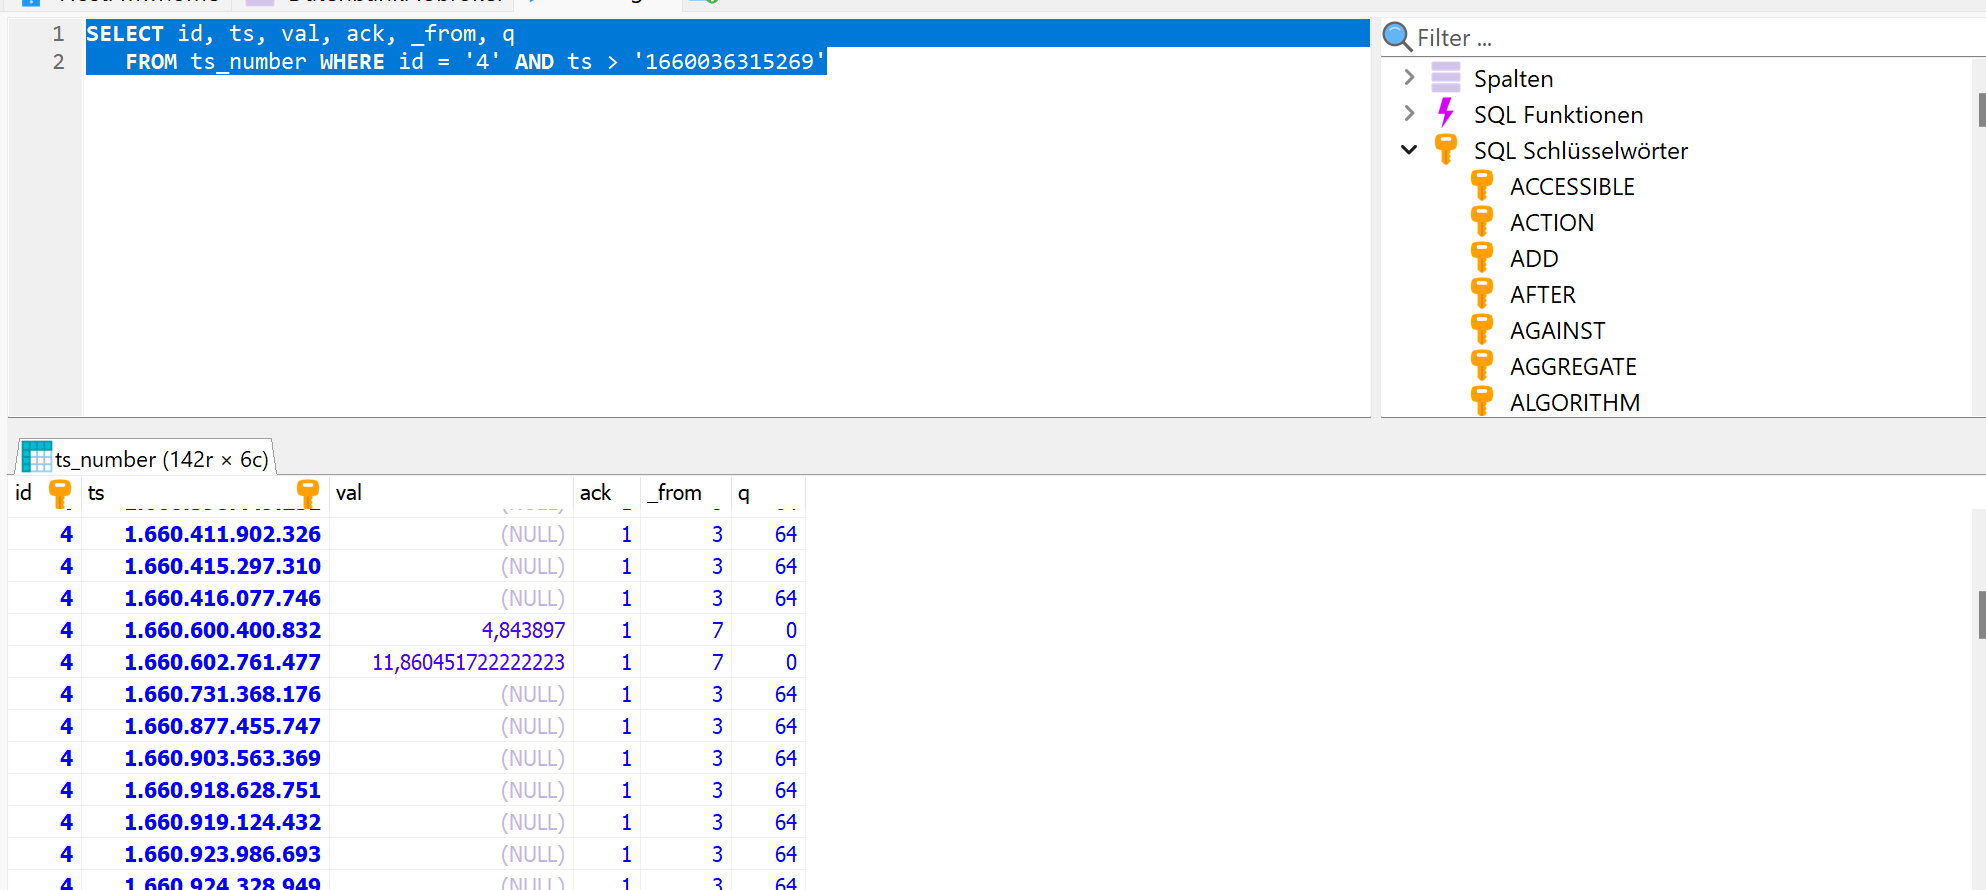Select _from cell 7 in row 1.660.600.400.832
1986x890 pixels.
(686, 630)
